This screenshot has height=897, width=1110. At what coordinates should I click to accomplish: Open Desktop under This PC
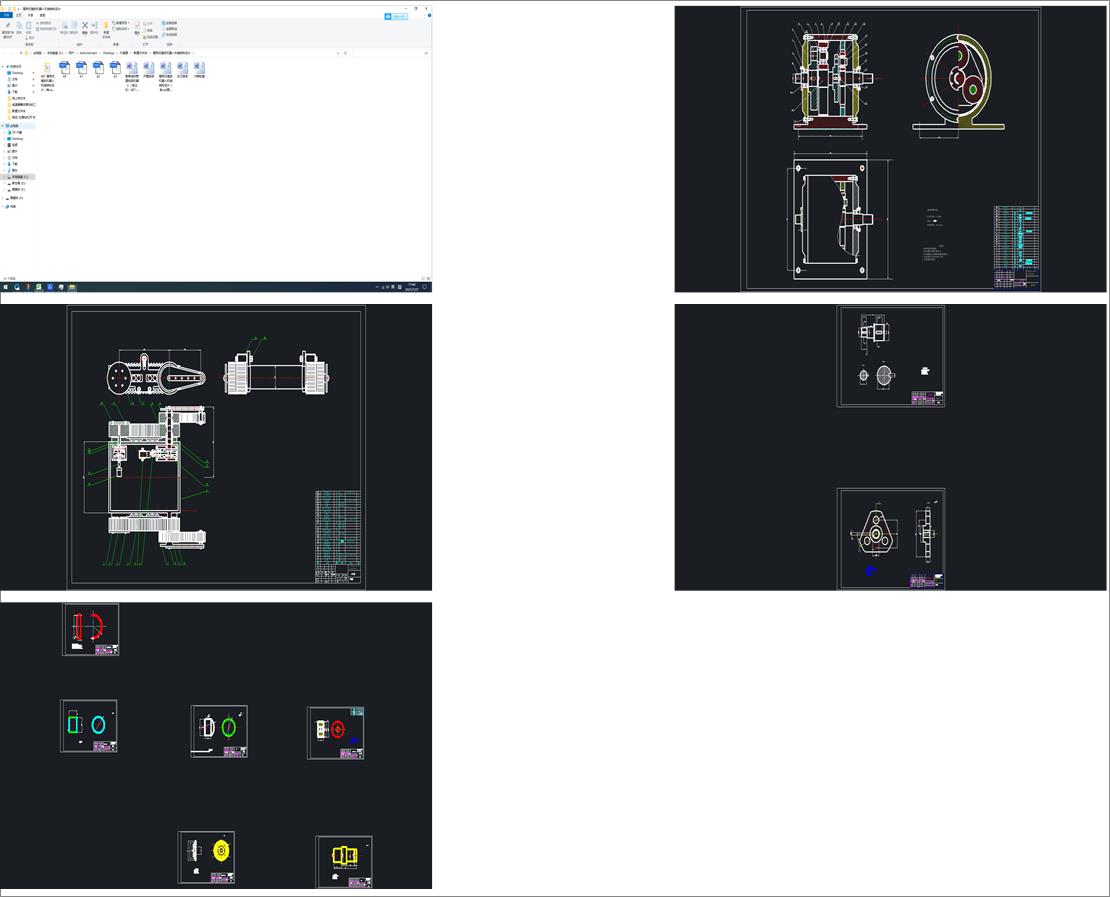tap(17, 139)
